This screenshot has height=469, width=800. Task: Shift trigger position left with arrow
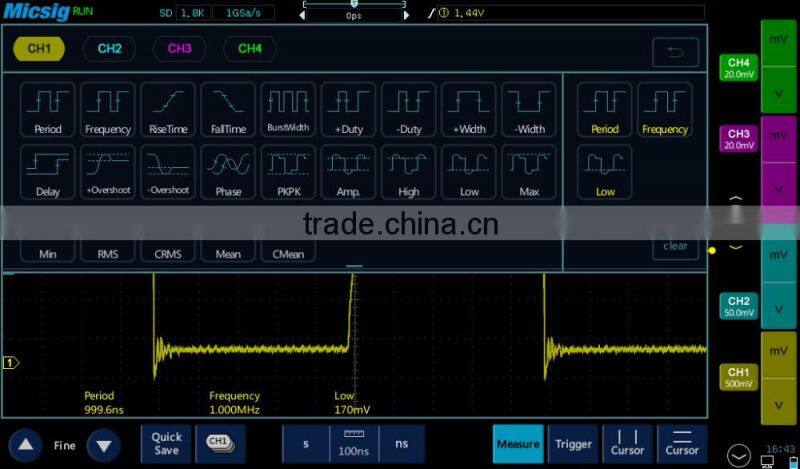pyautogui.click(x=302, y=16)
